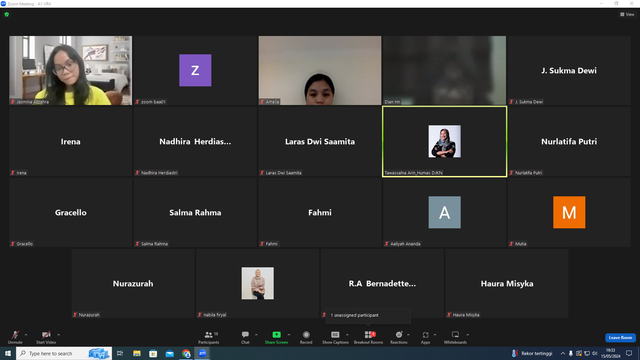Expand share options arrow next to Share Screen
The image size is (640, 360).
(289, 335)
